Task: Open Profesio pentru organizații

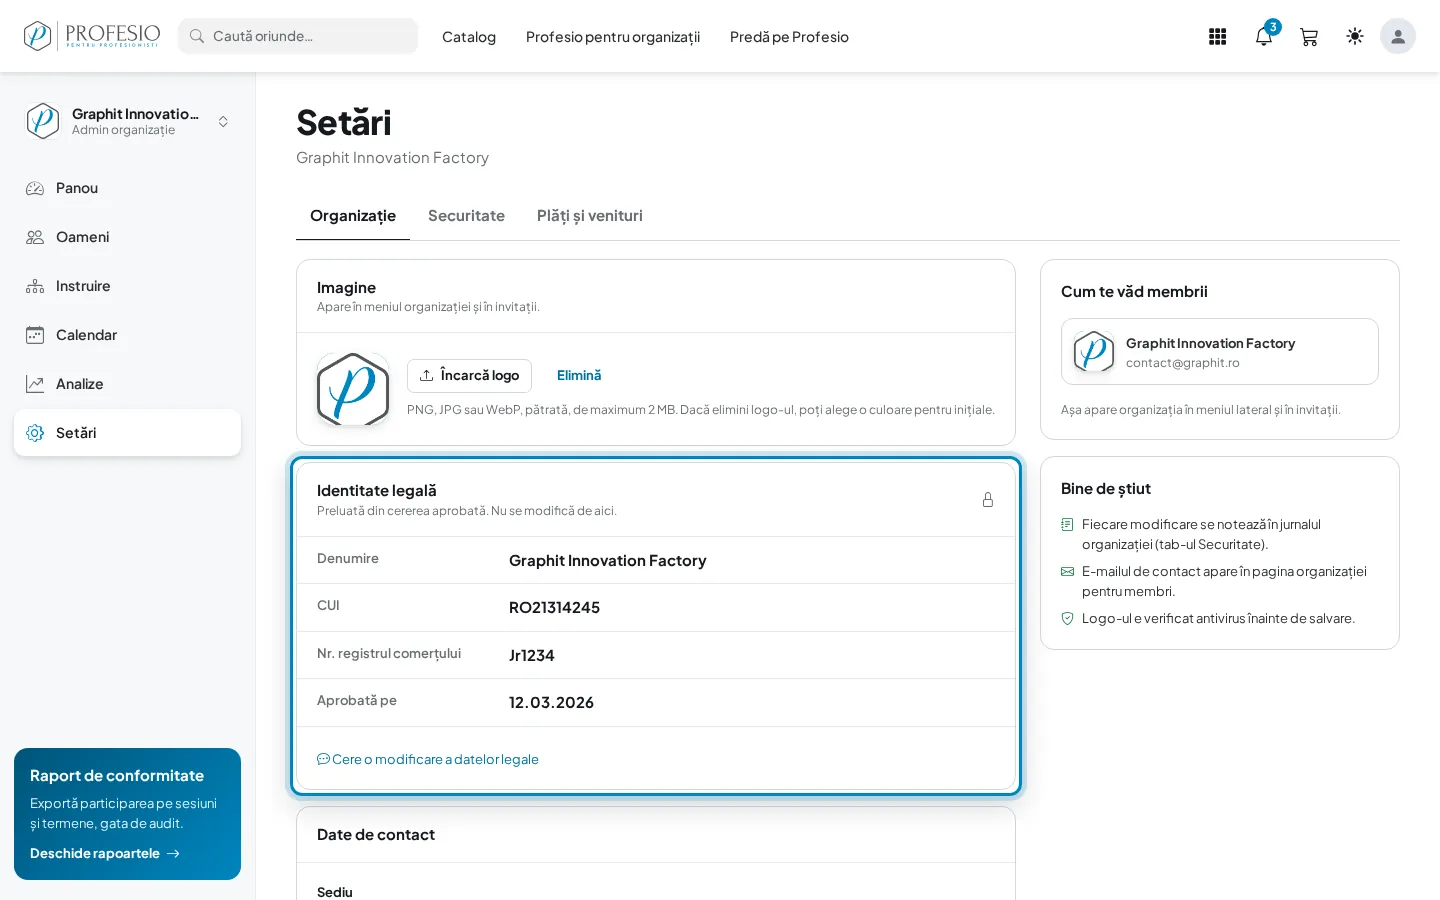Action: (x=613, y=37)
